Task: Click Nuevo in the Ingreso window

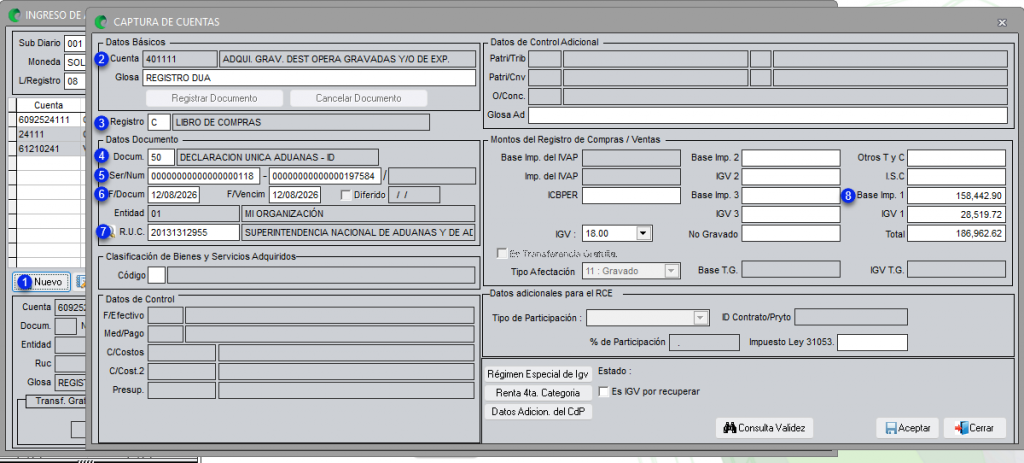Action: coord(40,282)
